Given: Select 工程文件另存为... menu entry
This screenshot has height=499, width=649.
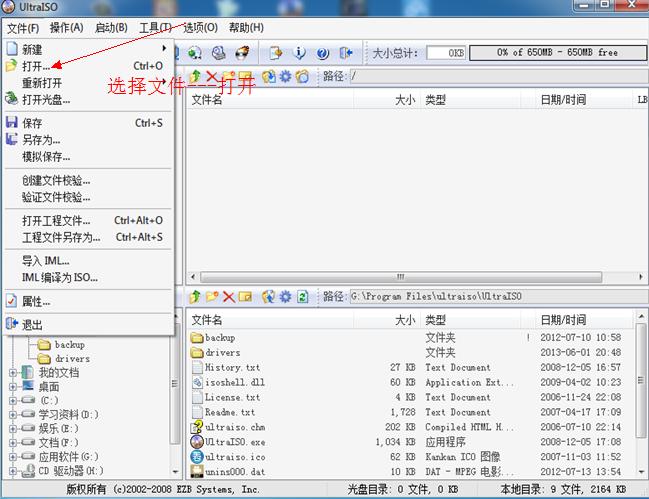Looking at the screenshot, I should pyautogui.click(x=88, y=238).
